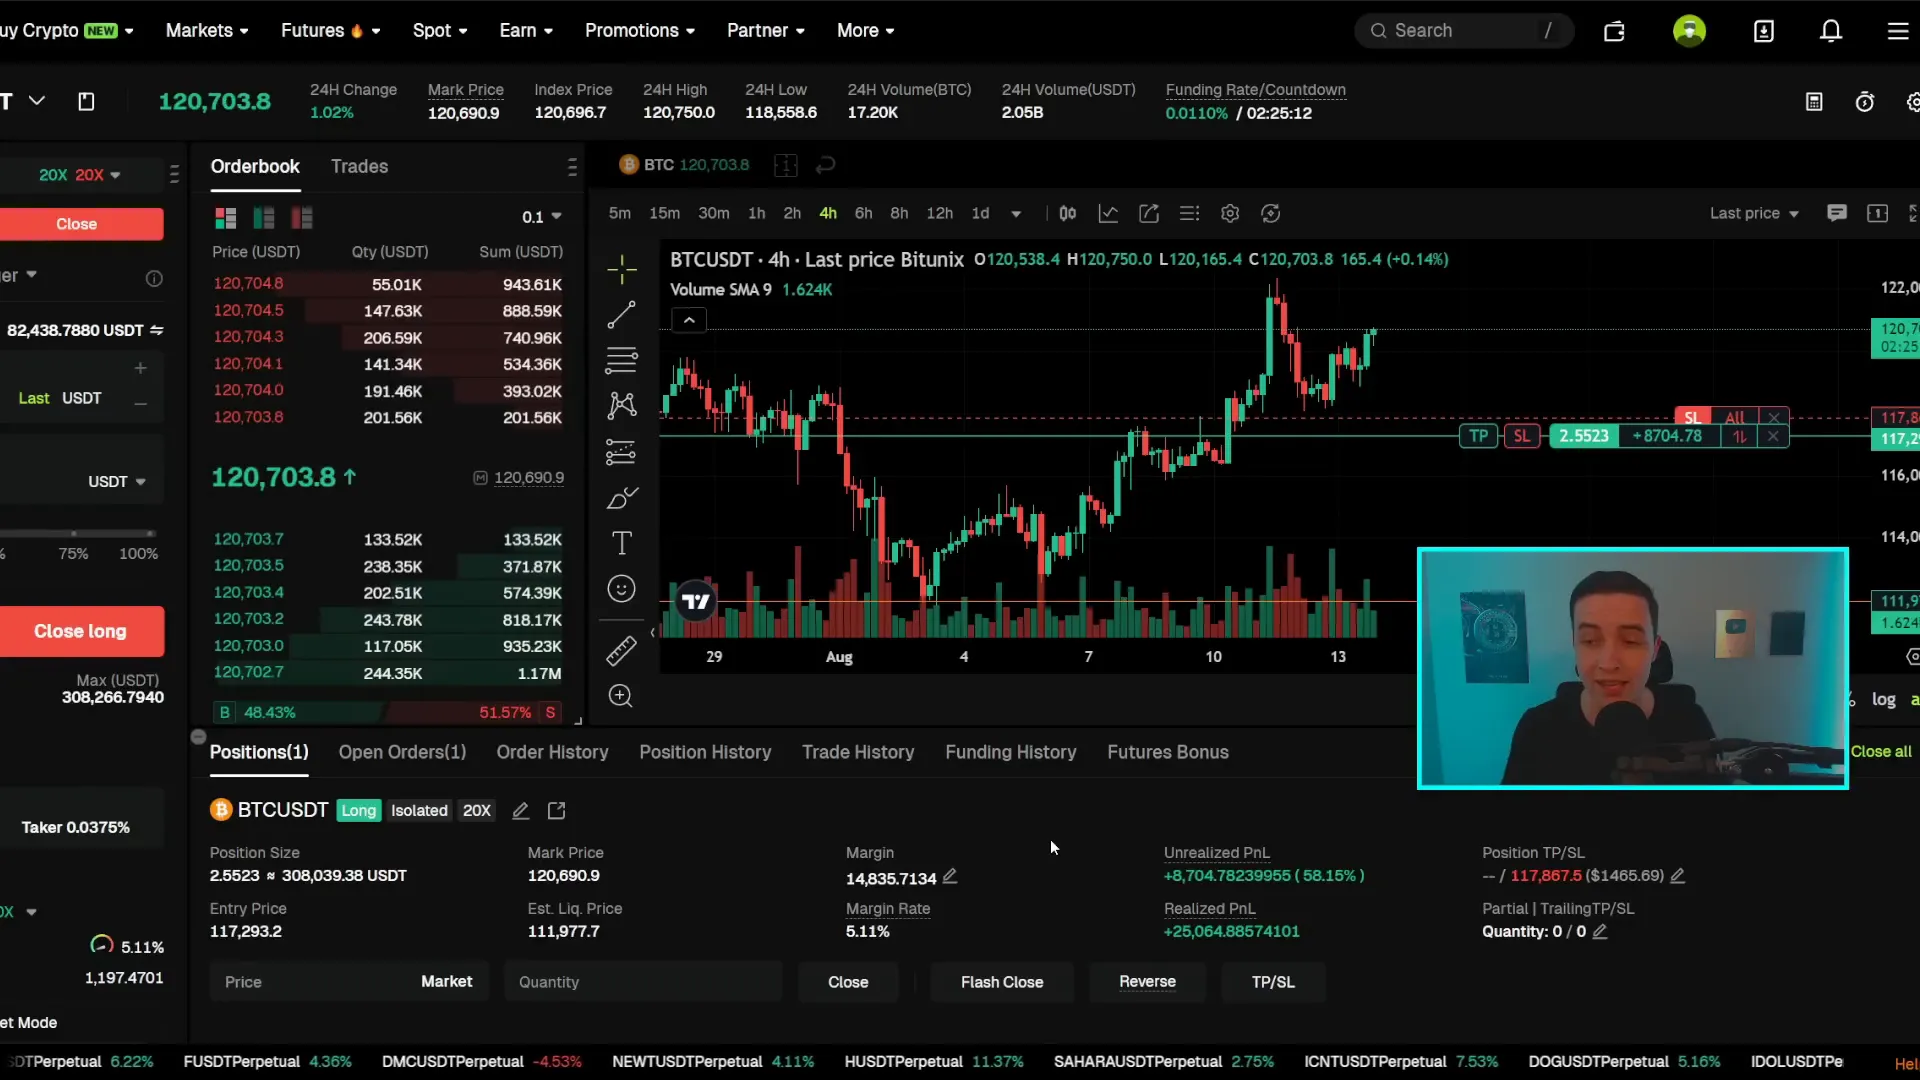Open the Open Orders(1) tab

(402, 752)
